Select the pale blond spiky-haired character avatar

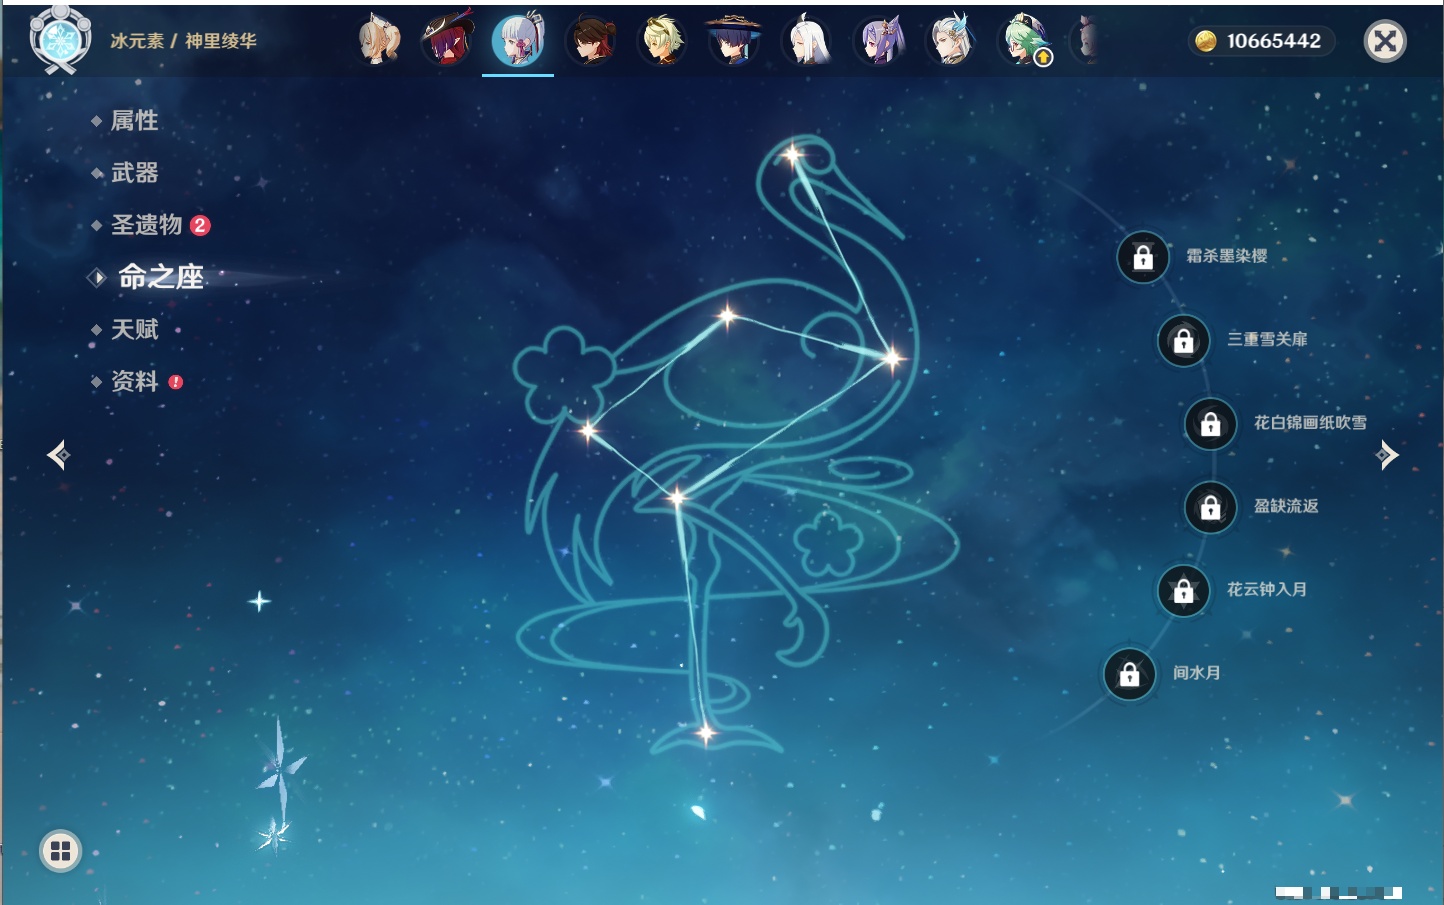(662, 40)
